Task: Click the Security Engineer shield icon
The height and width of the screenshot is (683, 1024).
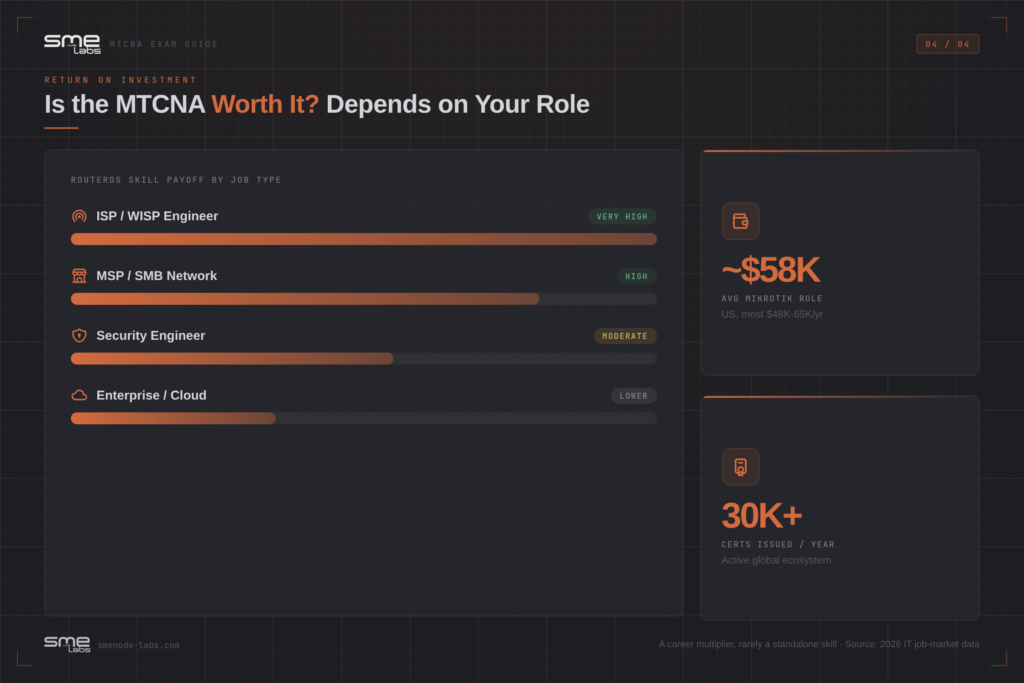Action: pos(79,336)
